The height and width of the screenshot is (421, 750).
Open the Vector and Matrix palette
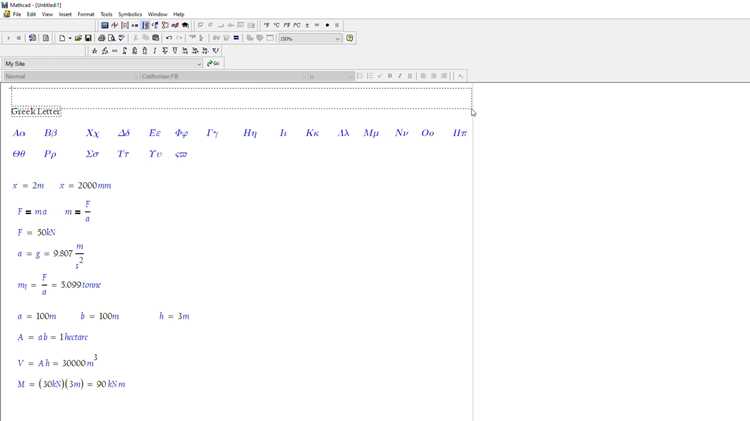[125, 25]
